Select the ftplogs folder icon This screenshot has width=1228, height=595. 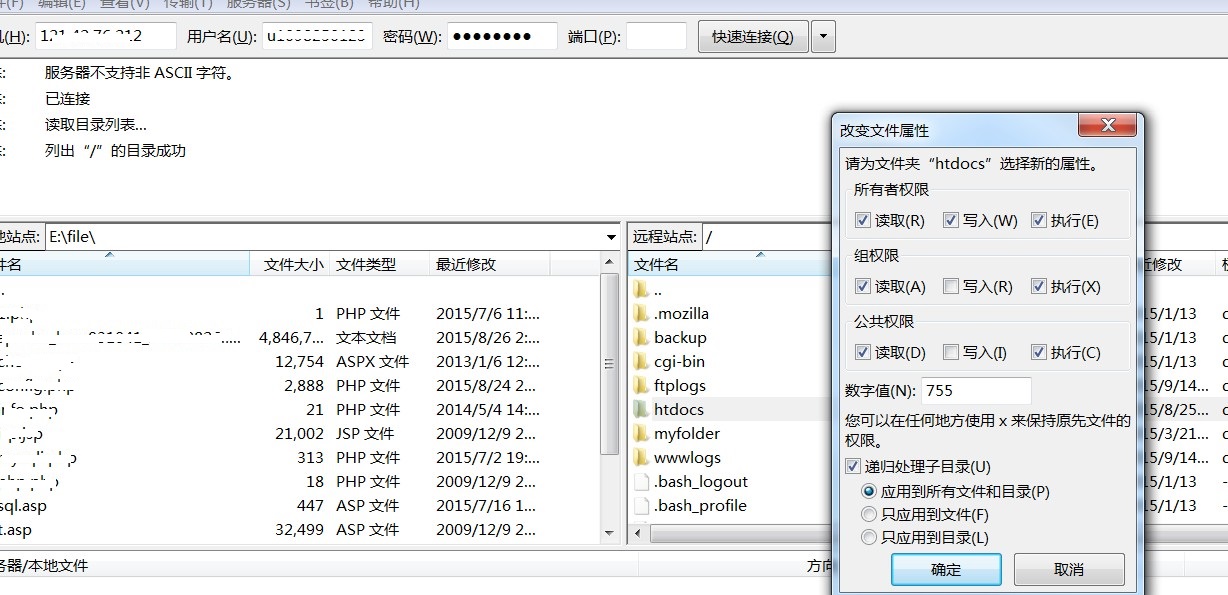tap(641, 386)
